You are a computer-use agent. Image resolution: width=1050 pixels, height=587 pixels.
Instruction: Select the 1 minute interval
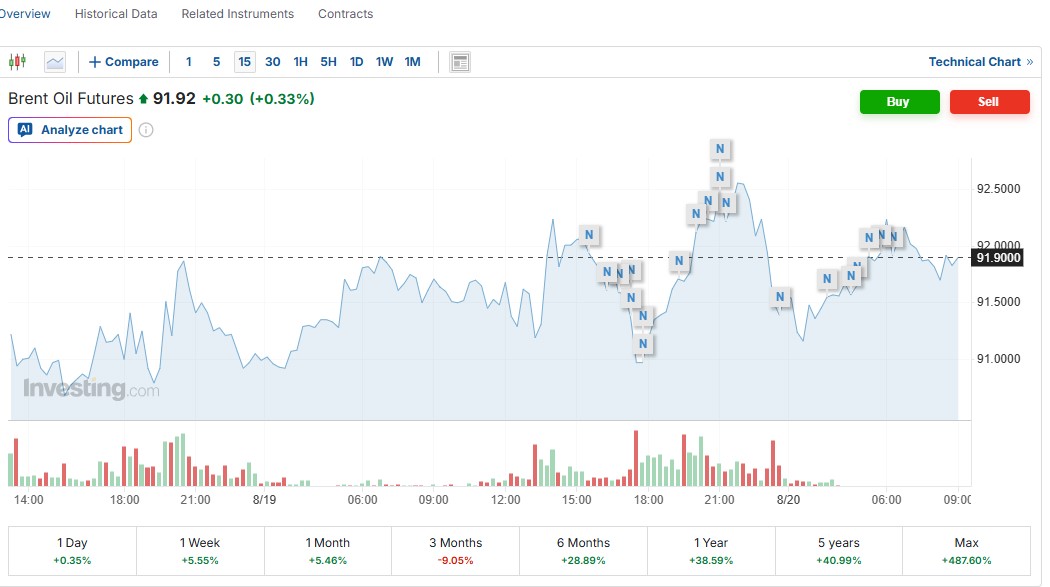(189, 62)
